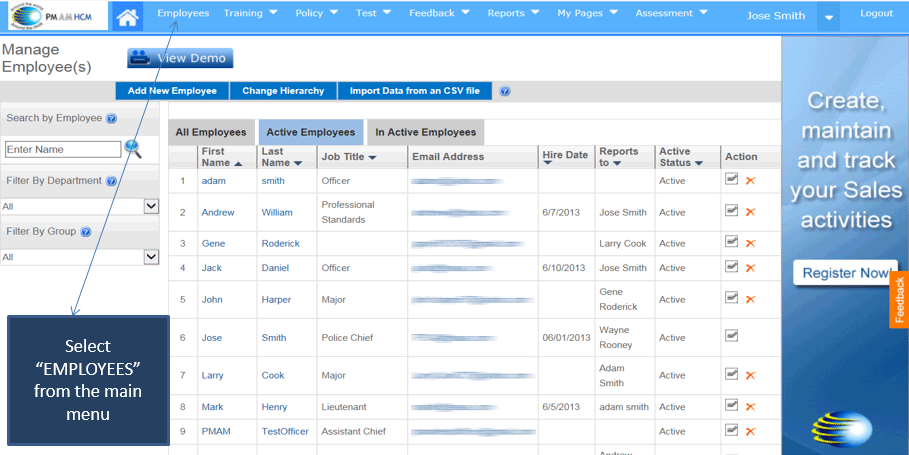Viewport: 909px width, 455px height.
Task: Open the Filter By Group dropdown
Action: click(151, 257)
